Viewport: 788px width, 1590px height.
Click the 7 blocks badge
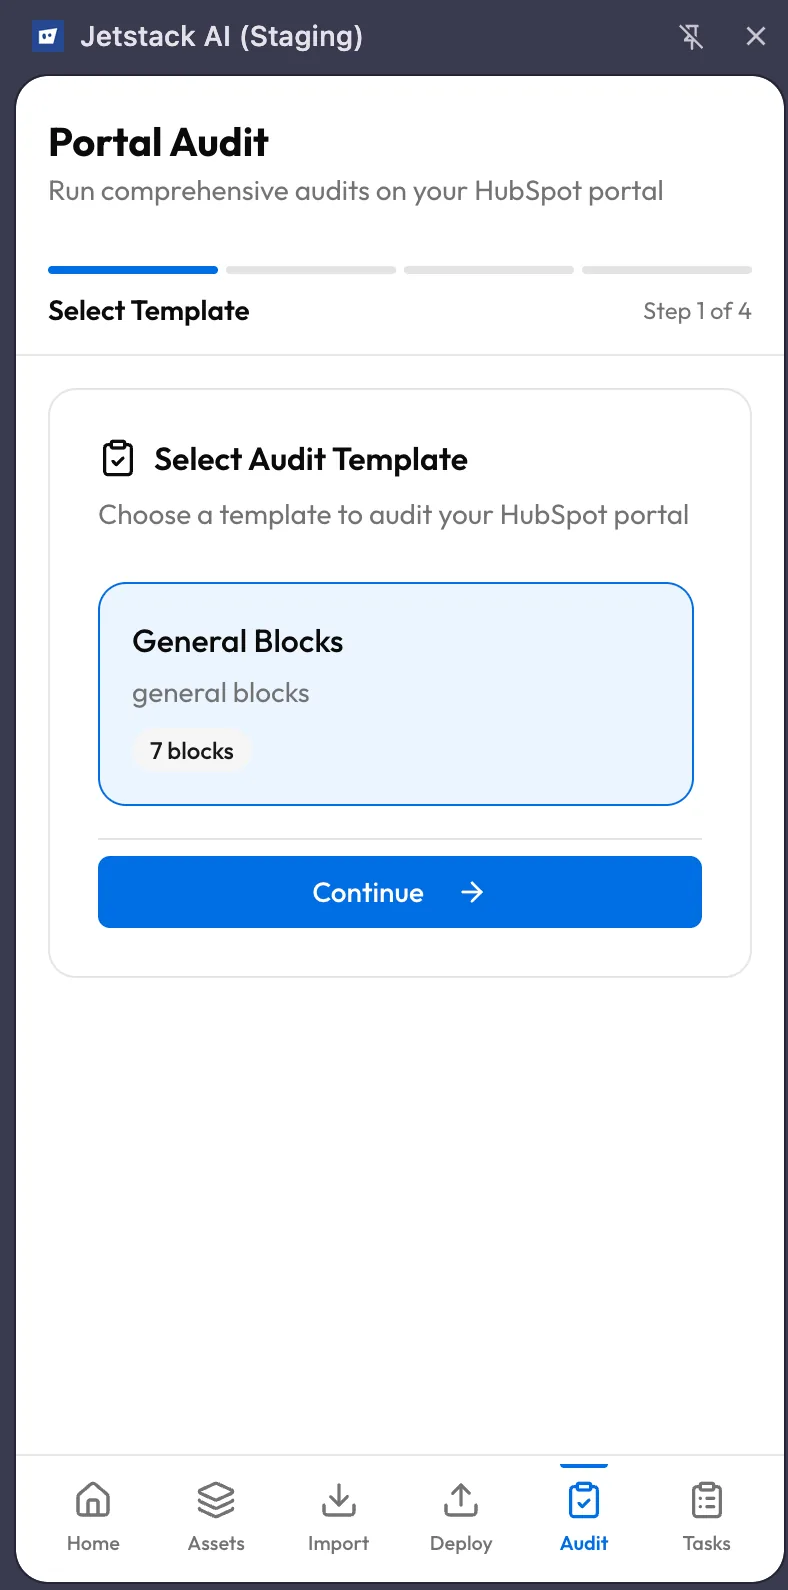(191, 751)
